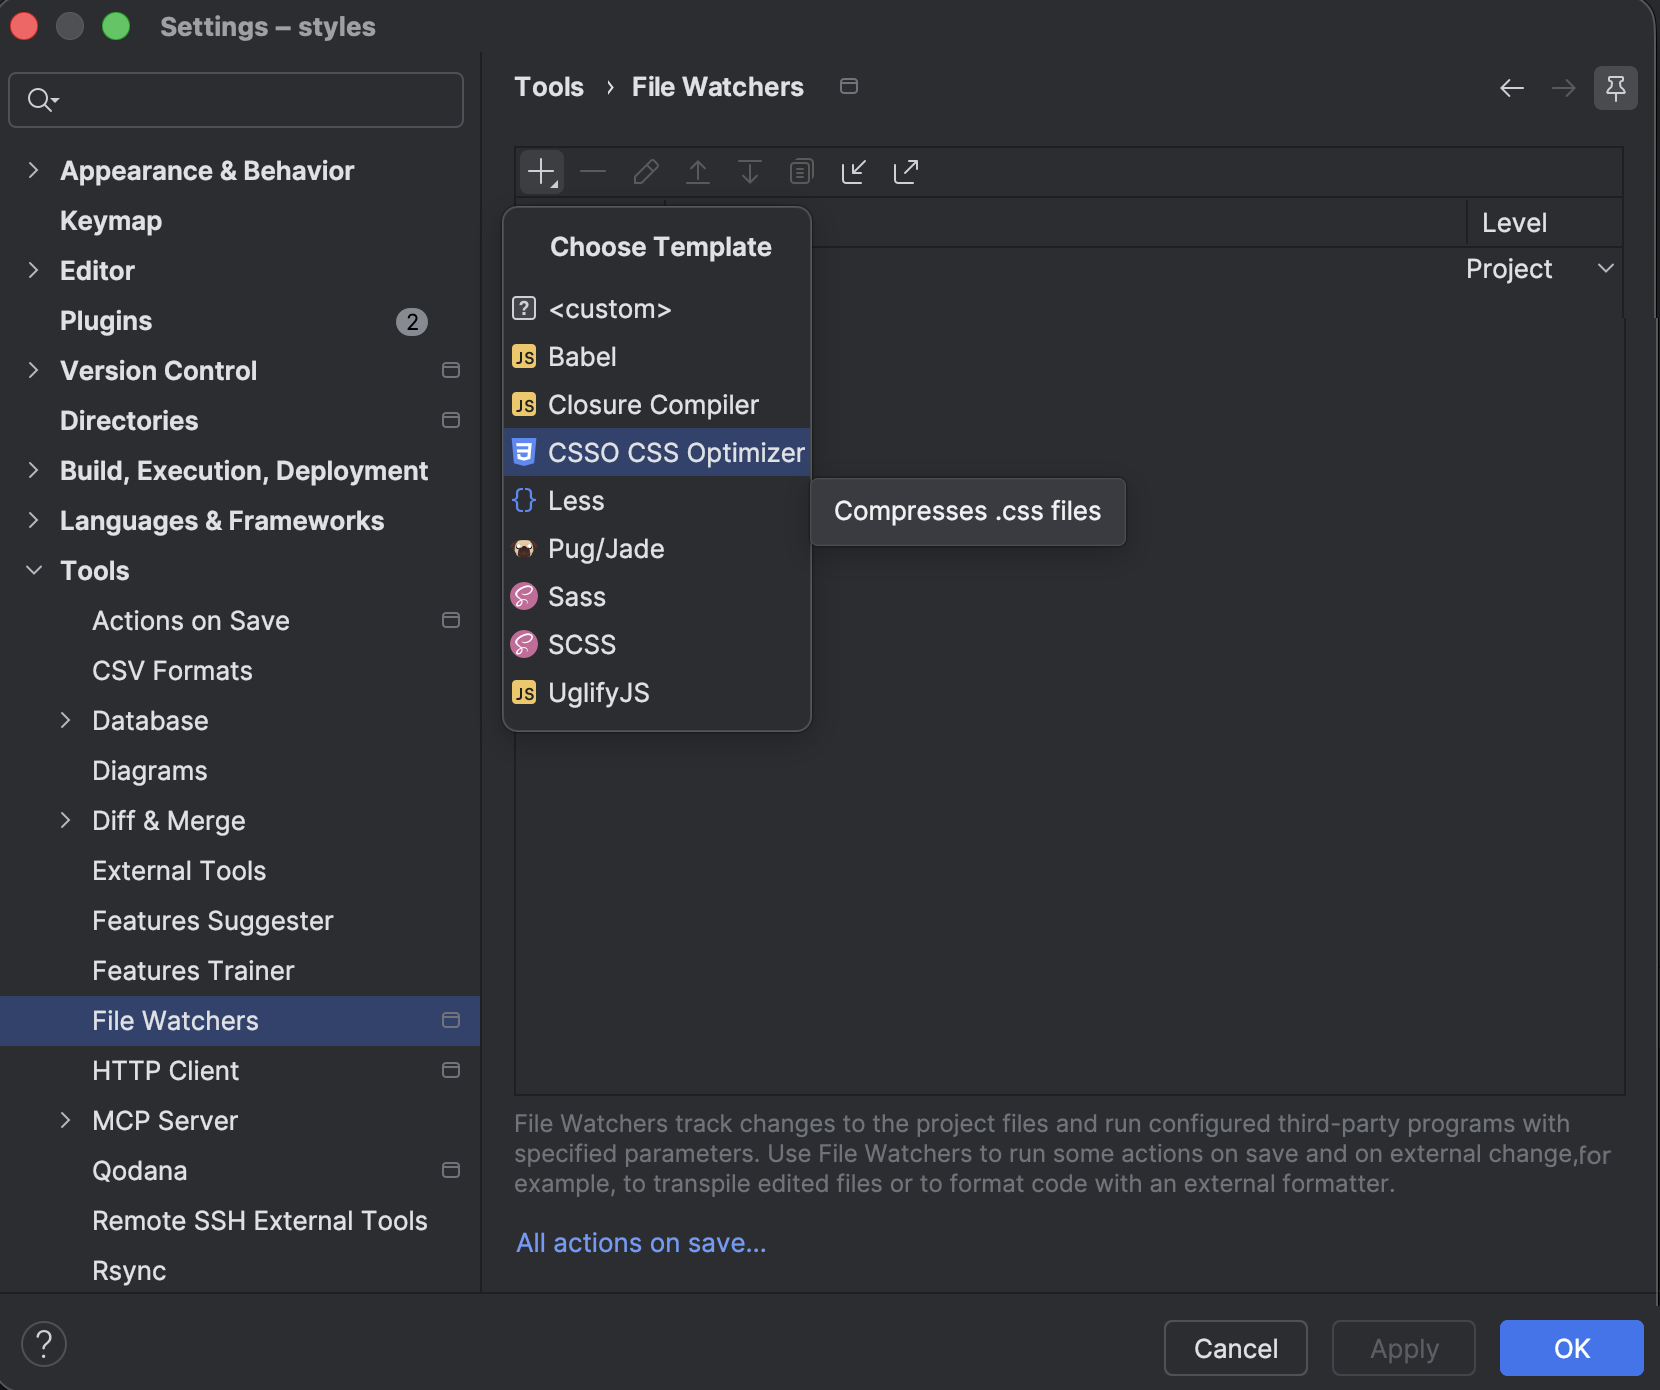The height and width of the screenshot is (1390, 1660).
Task: Expand Appearance & Behavior section
Action: coord(33,170)
